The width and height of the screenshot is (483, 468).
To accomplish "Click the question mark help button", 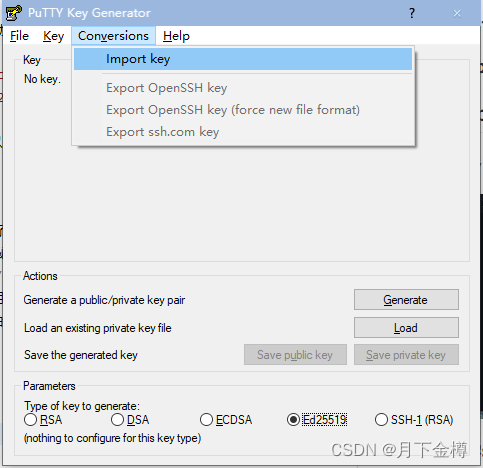I will 412,13.
